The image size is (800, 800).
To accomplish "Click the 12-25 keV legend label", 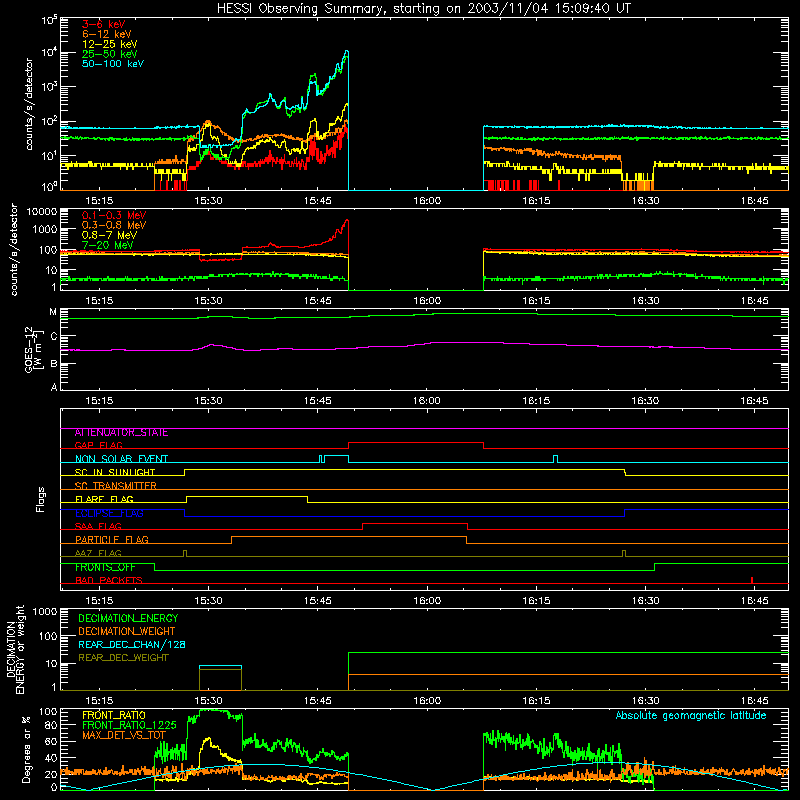I will 110,44.
